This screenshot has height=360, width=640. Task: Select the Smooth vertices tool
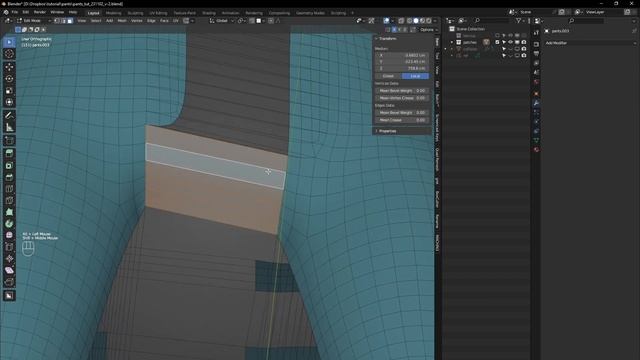(9, 235)
